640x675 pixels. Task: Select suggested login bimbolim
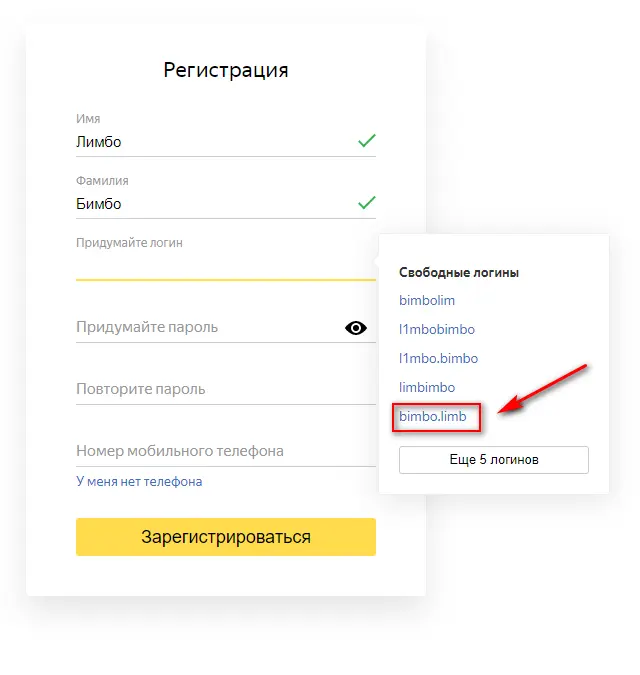(x=427, y=300)
